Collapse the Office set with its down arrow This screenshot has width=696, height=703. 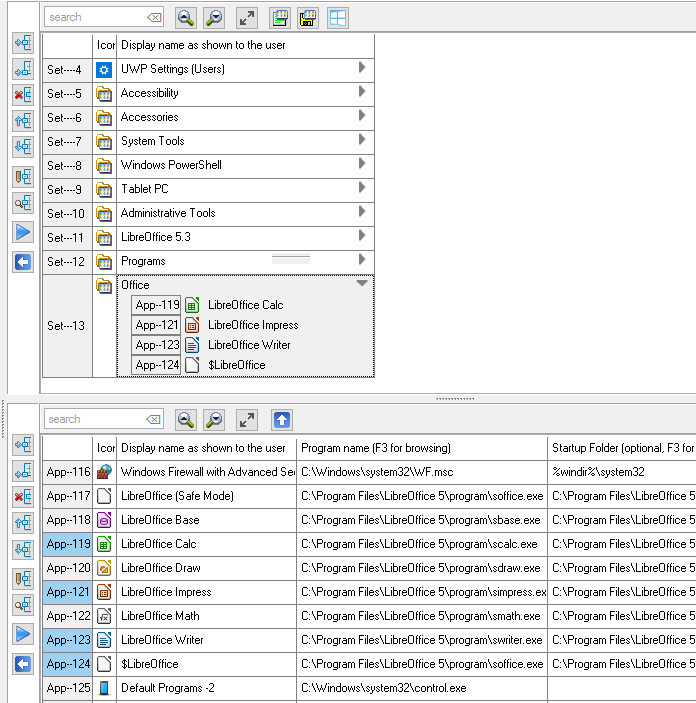(x=362, y=284)
